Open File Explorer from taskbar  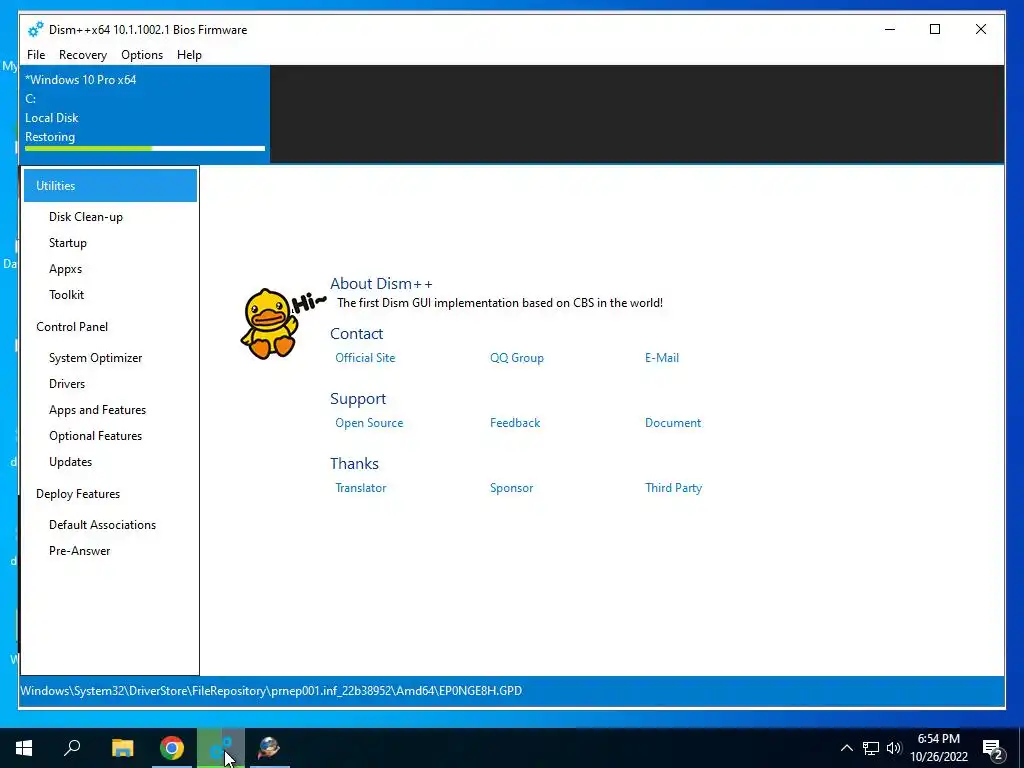click(122, 748)
